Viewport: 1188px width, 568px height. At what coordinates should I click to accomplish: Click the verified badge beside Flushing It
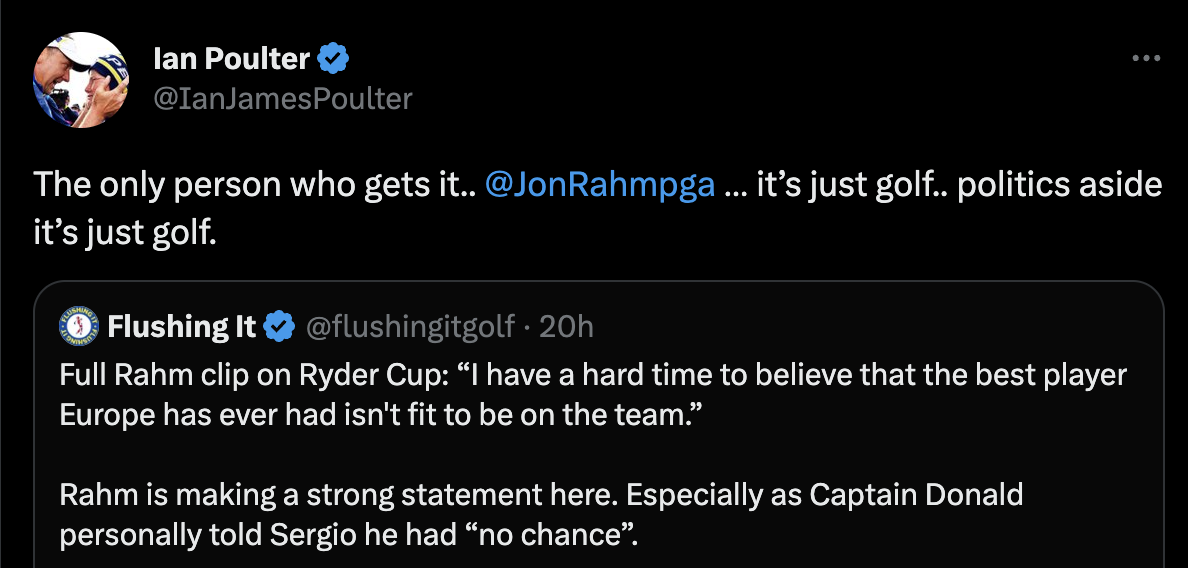coord(281,326)
